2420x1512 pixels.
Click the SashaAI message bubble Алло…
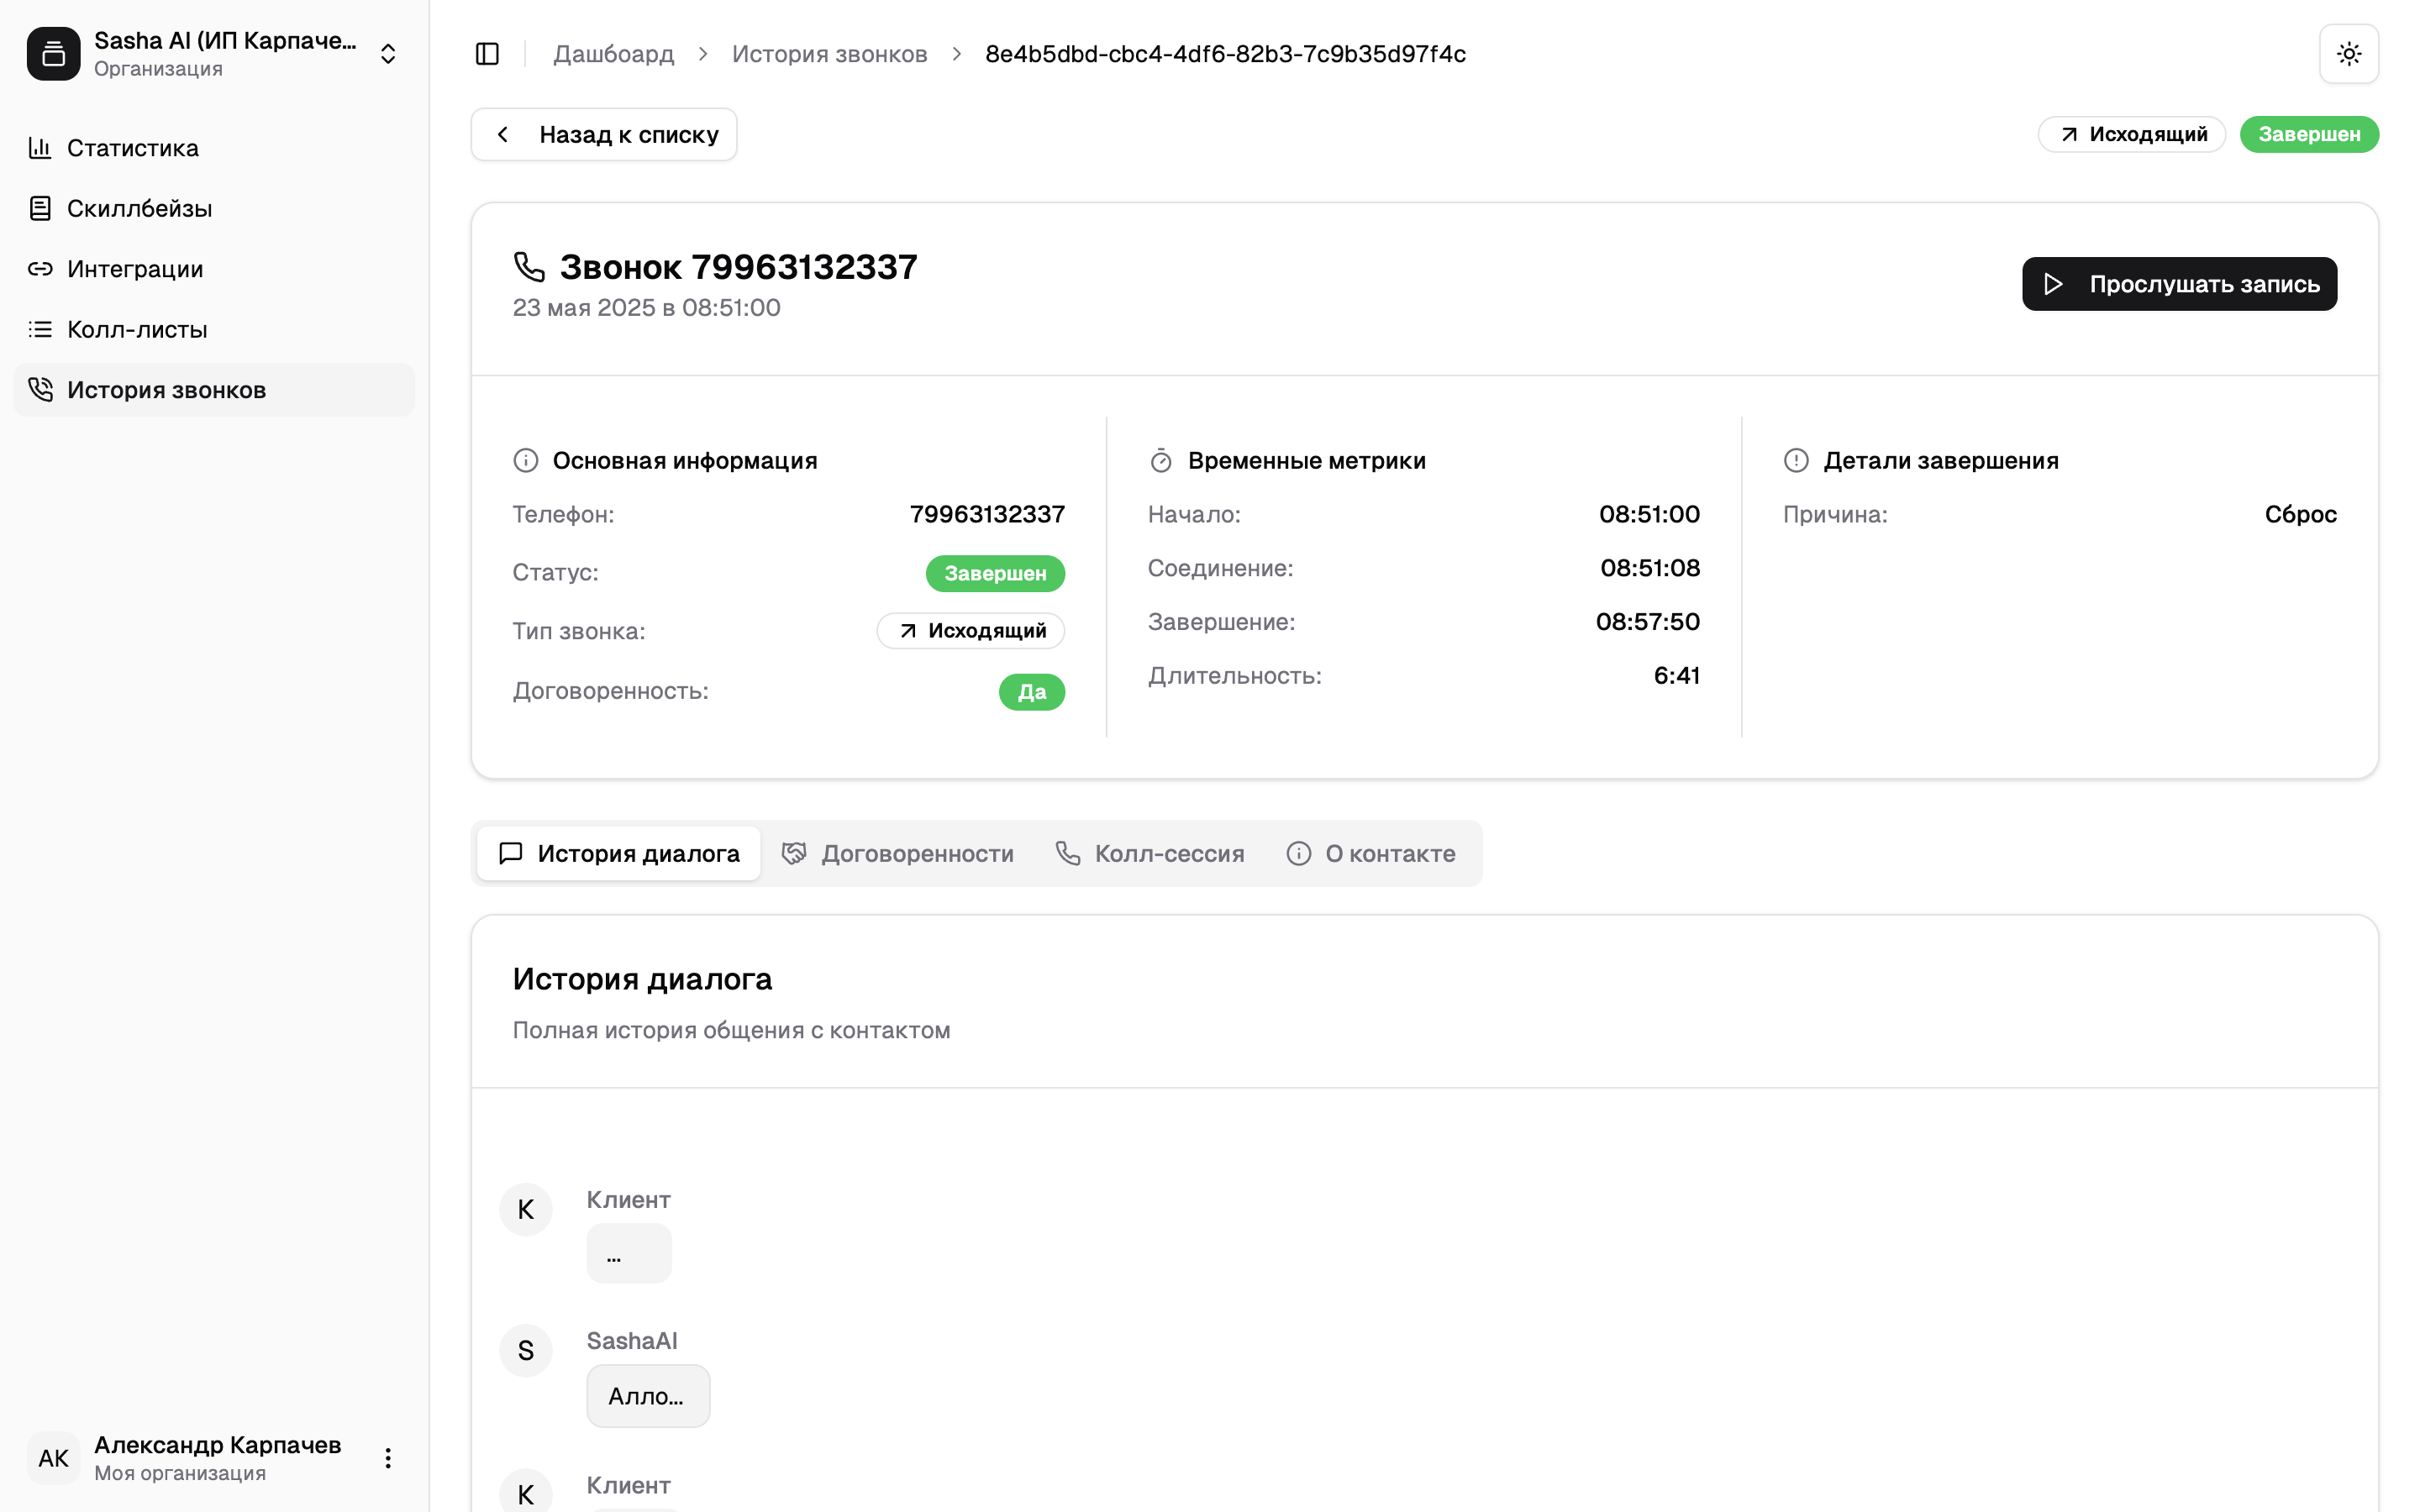click(x=647, y=1396)
